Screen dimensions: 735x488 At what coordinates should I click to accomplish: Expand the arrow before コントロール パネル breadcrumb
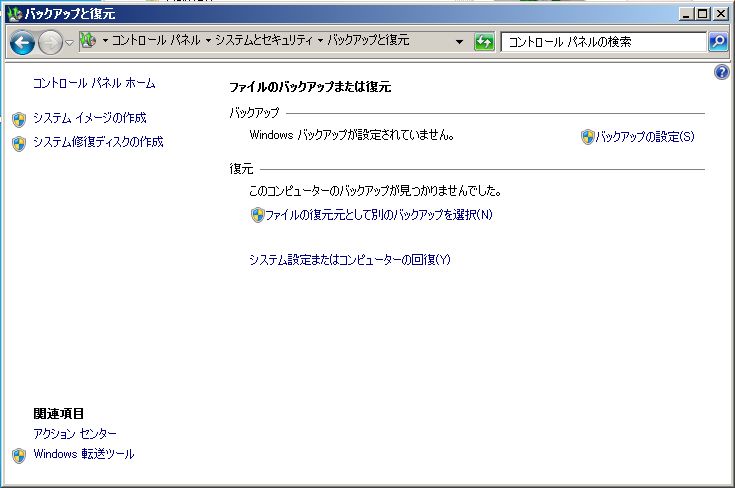105,41
